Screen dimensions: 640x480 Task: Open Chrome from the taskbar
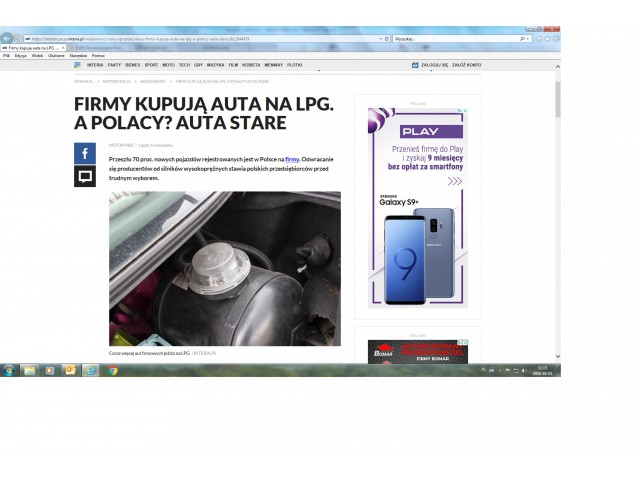[x=112, y=370]
